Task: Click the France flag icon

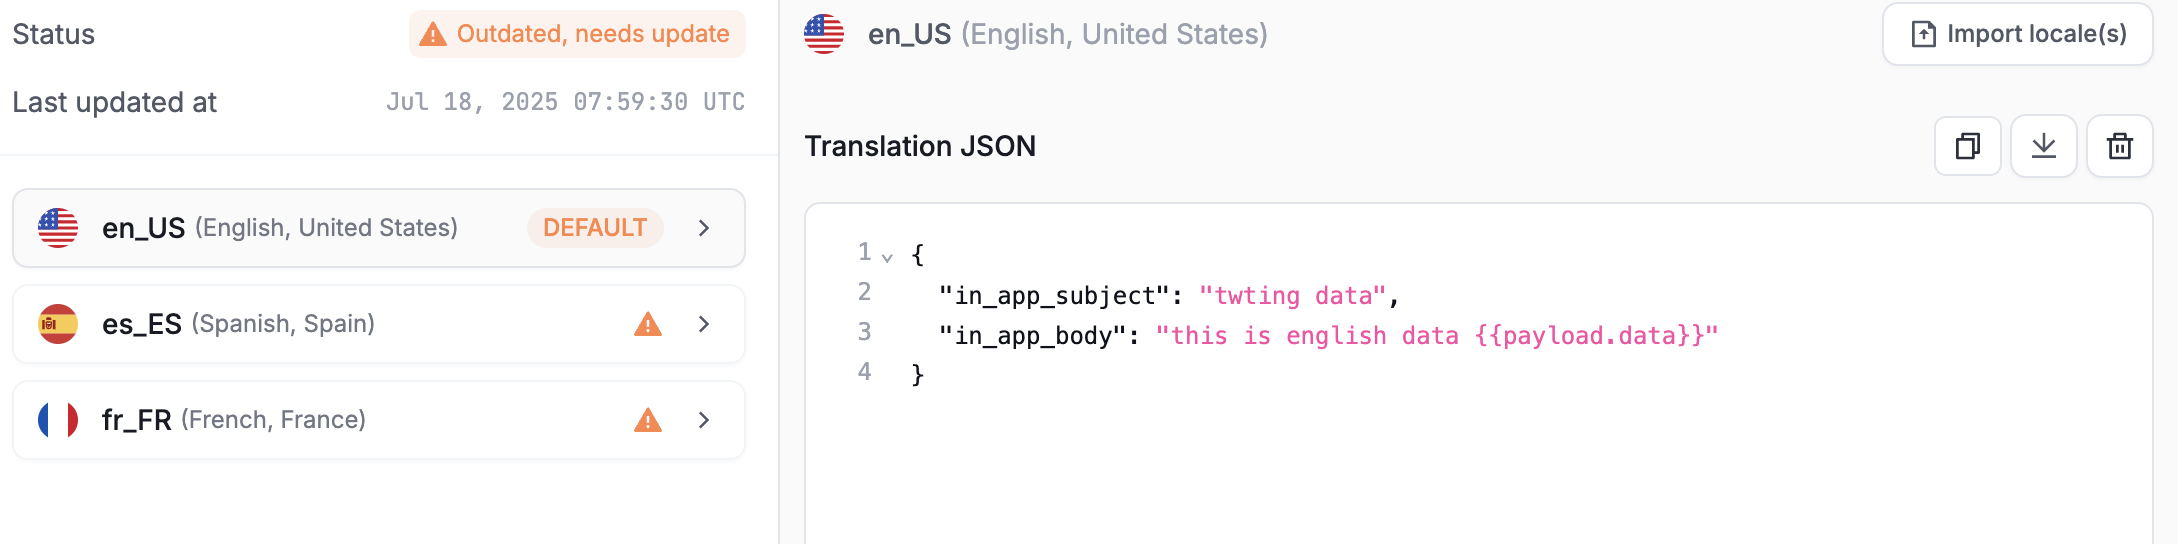Action: [58, 420]
